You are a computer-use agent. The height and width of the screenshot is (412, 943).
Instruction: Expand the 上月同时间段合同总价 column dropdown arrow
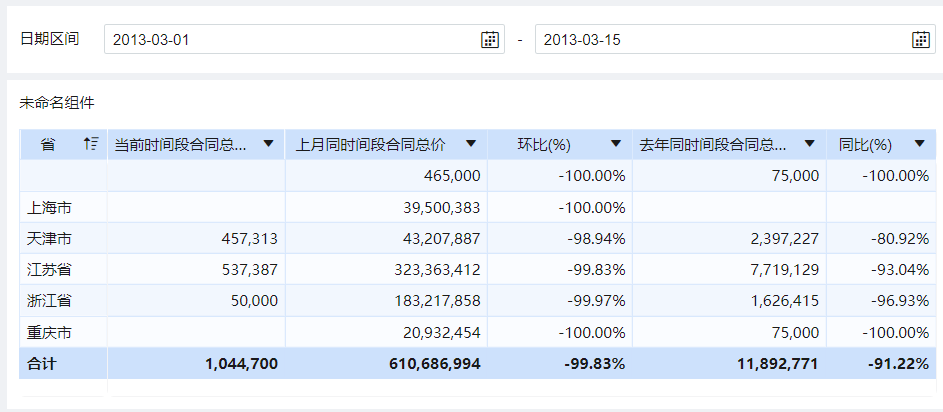[x=471, y=144]
